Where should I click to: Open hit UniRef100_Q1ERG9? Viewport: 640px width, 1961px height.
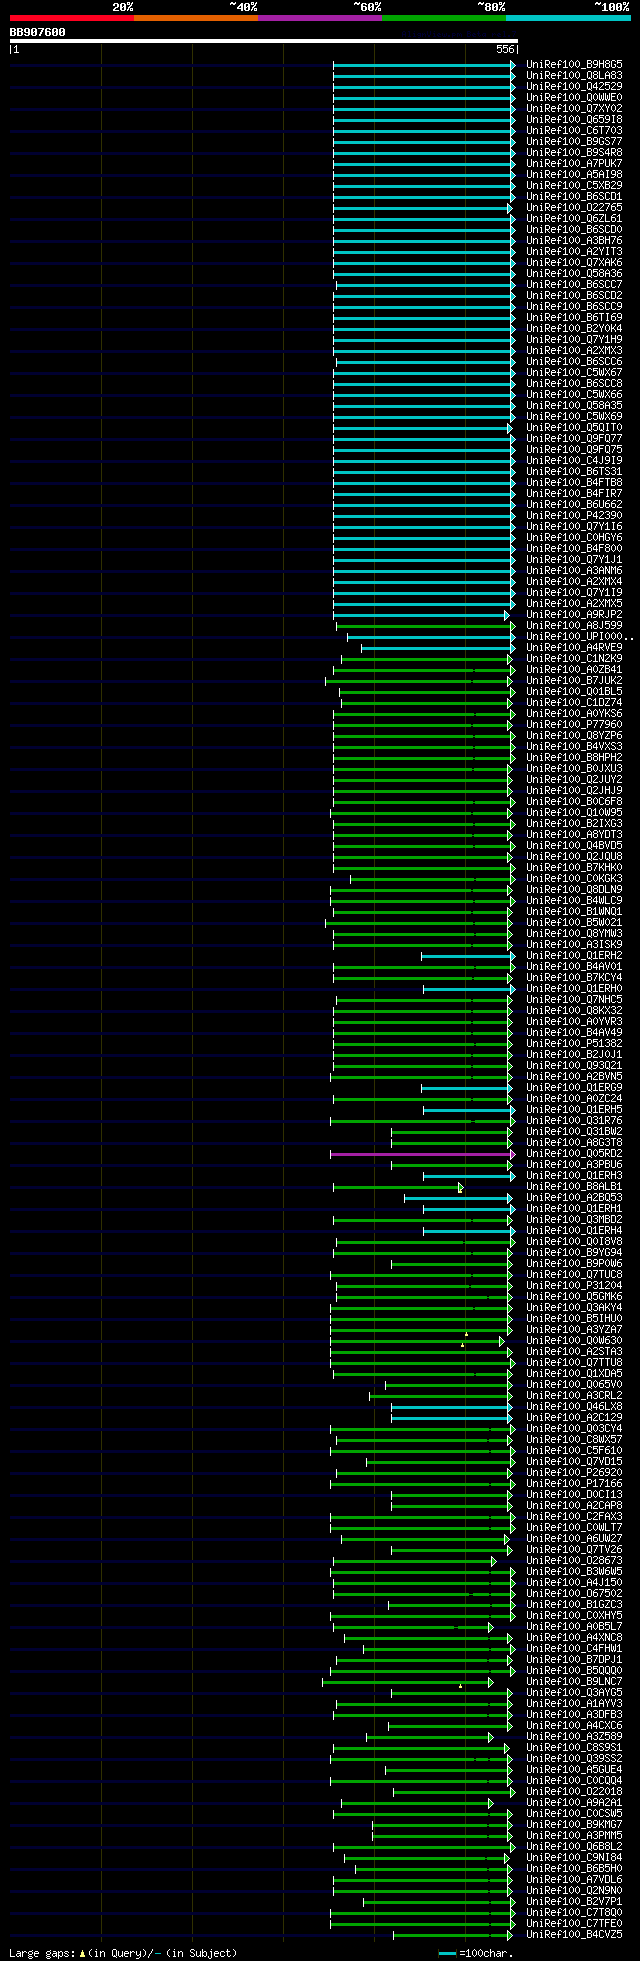coord(574,1087)
